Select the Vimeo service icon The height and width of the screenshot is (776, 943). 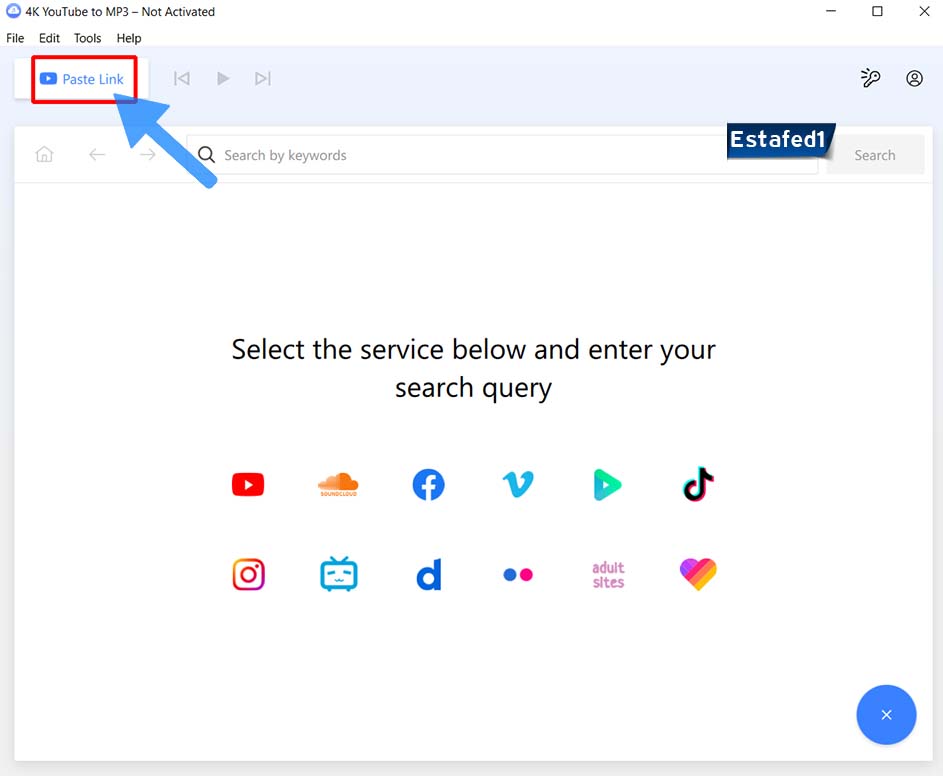[x=517, y=484]
